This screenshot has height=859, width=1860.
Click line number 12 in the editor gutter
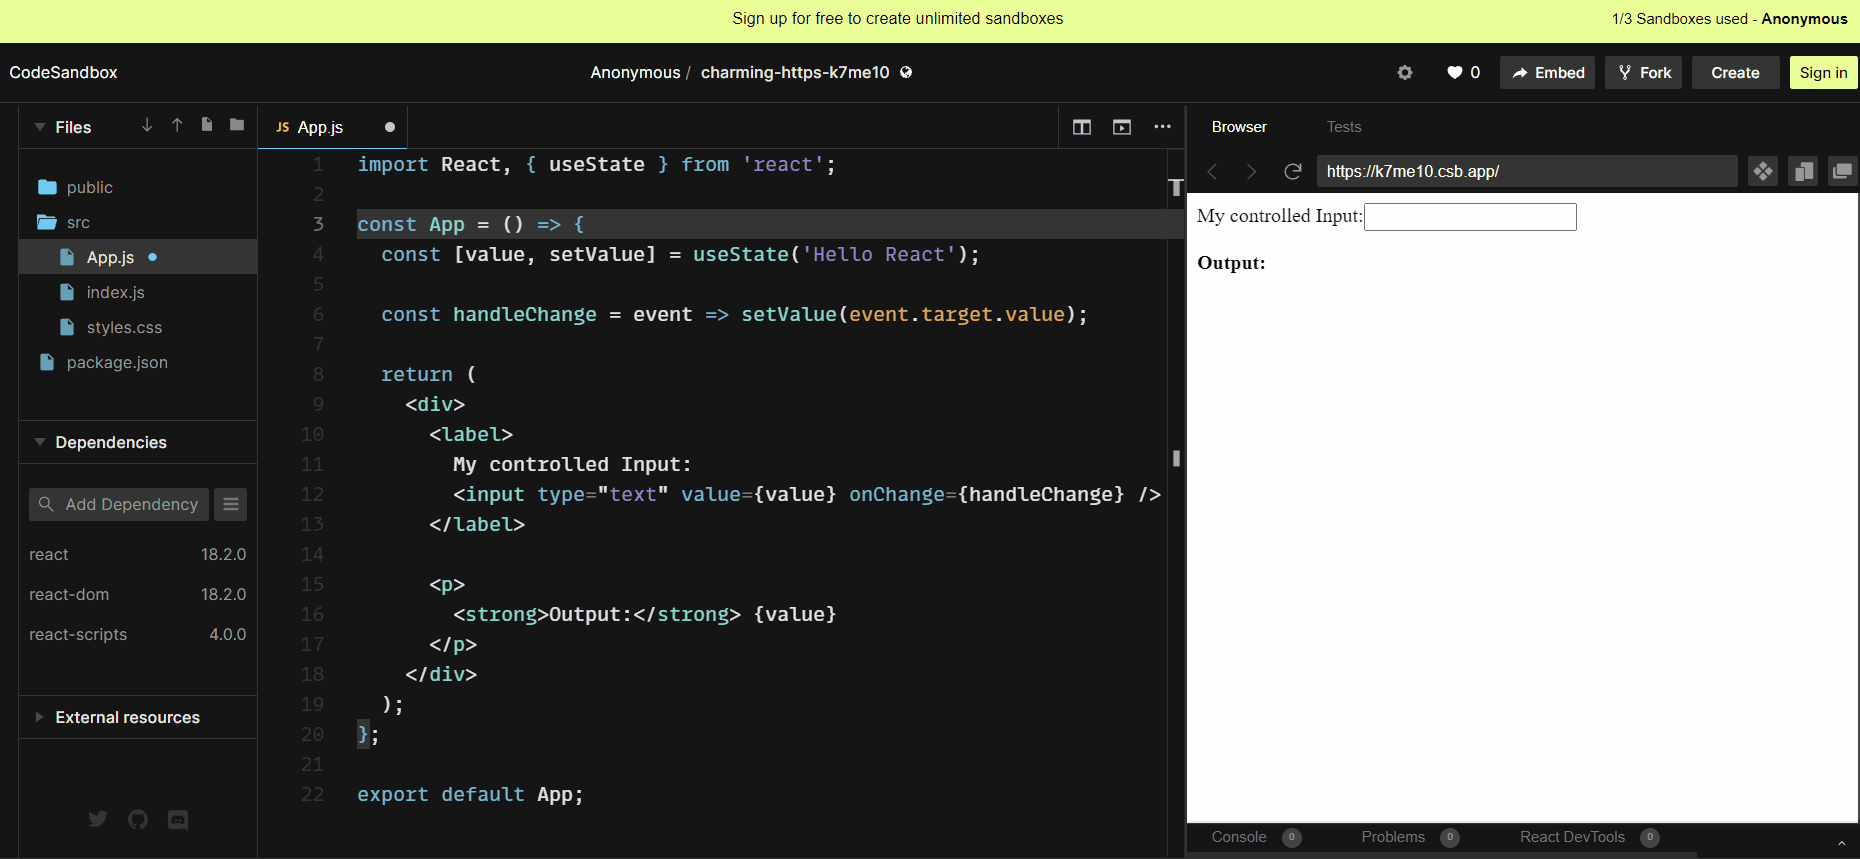click(312, 494)
